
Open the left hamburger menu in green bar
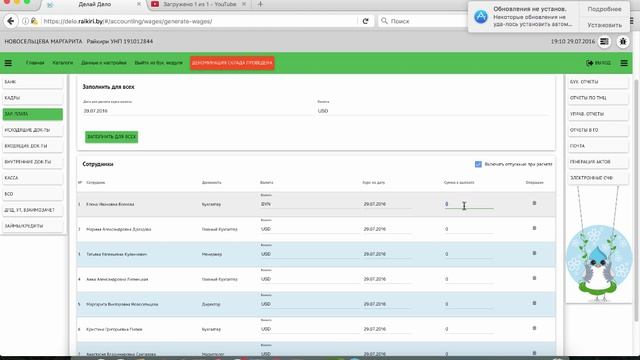(x=8, y=63)
